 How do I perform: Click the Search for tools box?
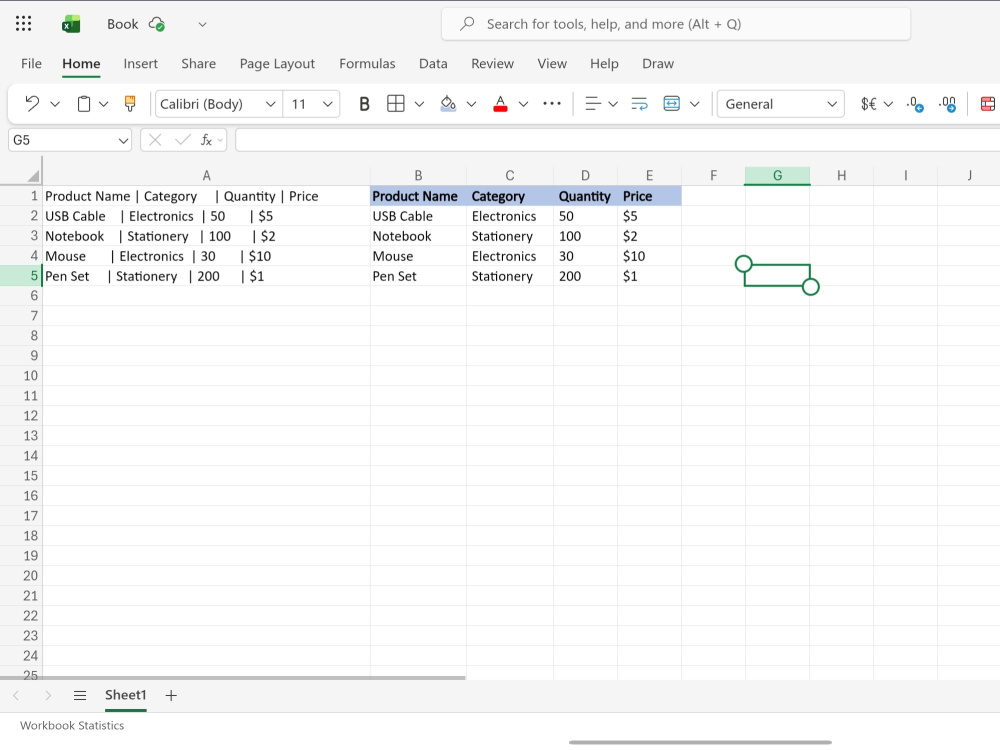[x=676, y=24]
